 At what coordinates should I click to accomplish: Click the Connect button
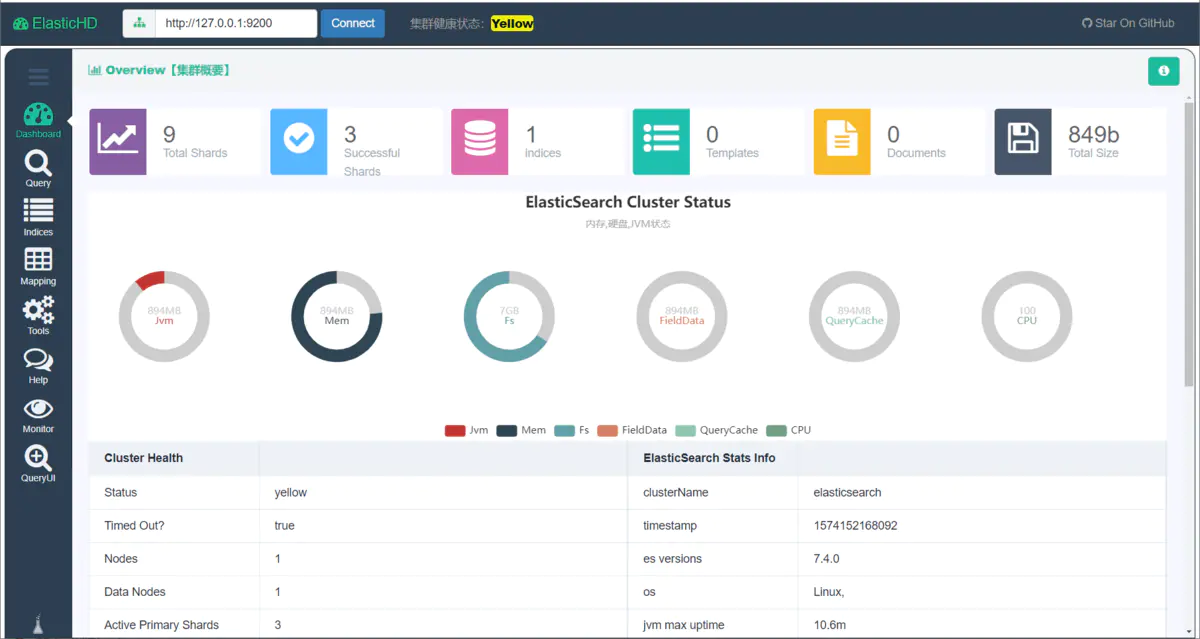click(353, 23)
